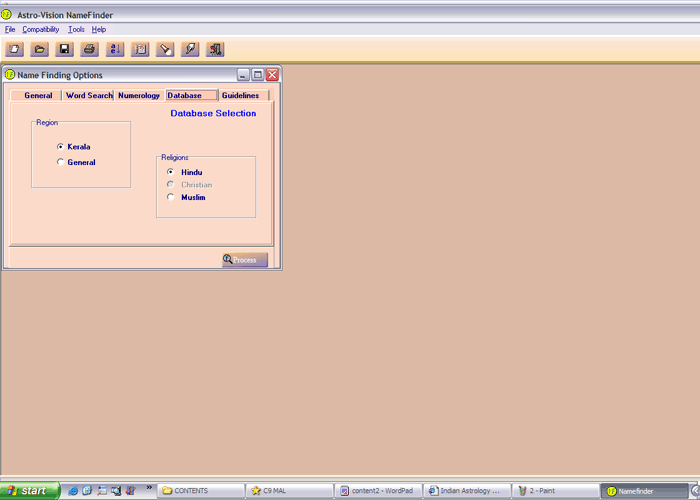Image resolution: width=700 pixels, height=500 pixels.
Task: Click the fifth quick launch icon
Action: 130,491
